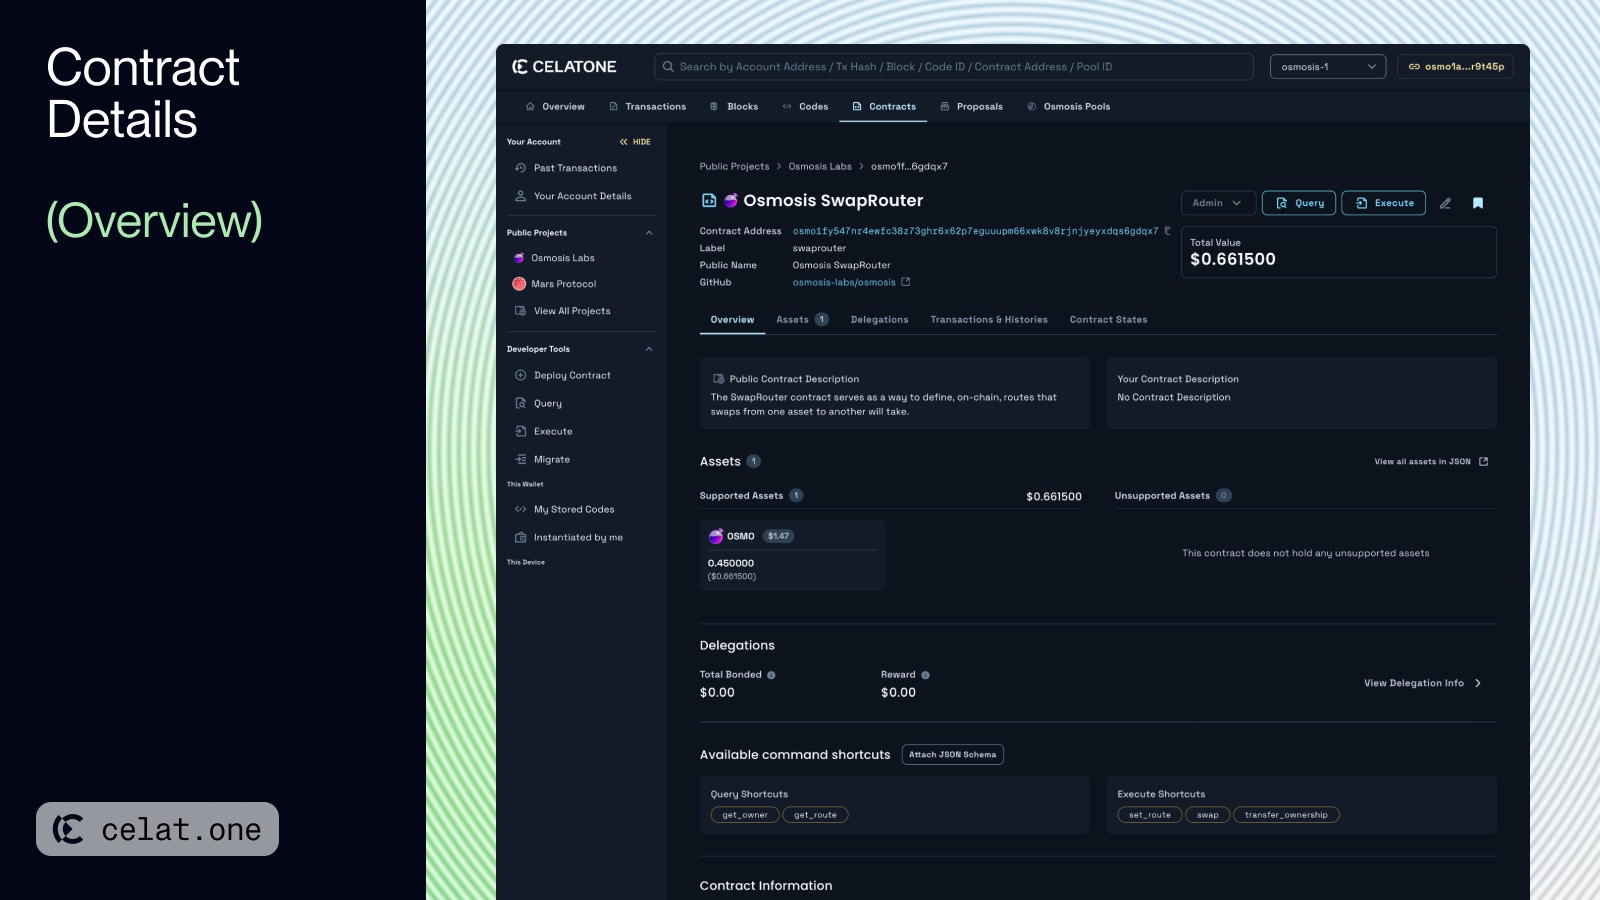
Task: Click the get_route query shortcut
Action: pyautogui.click(x=815, y=815)
